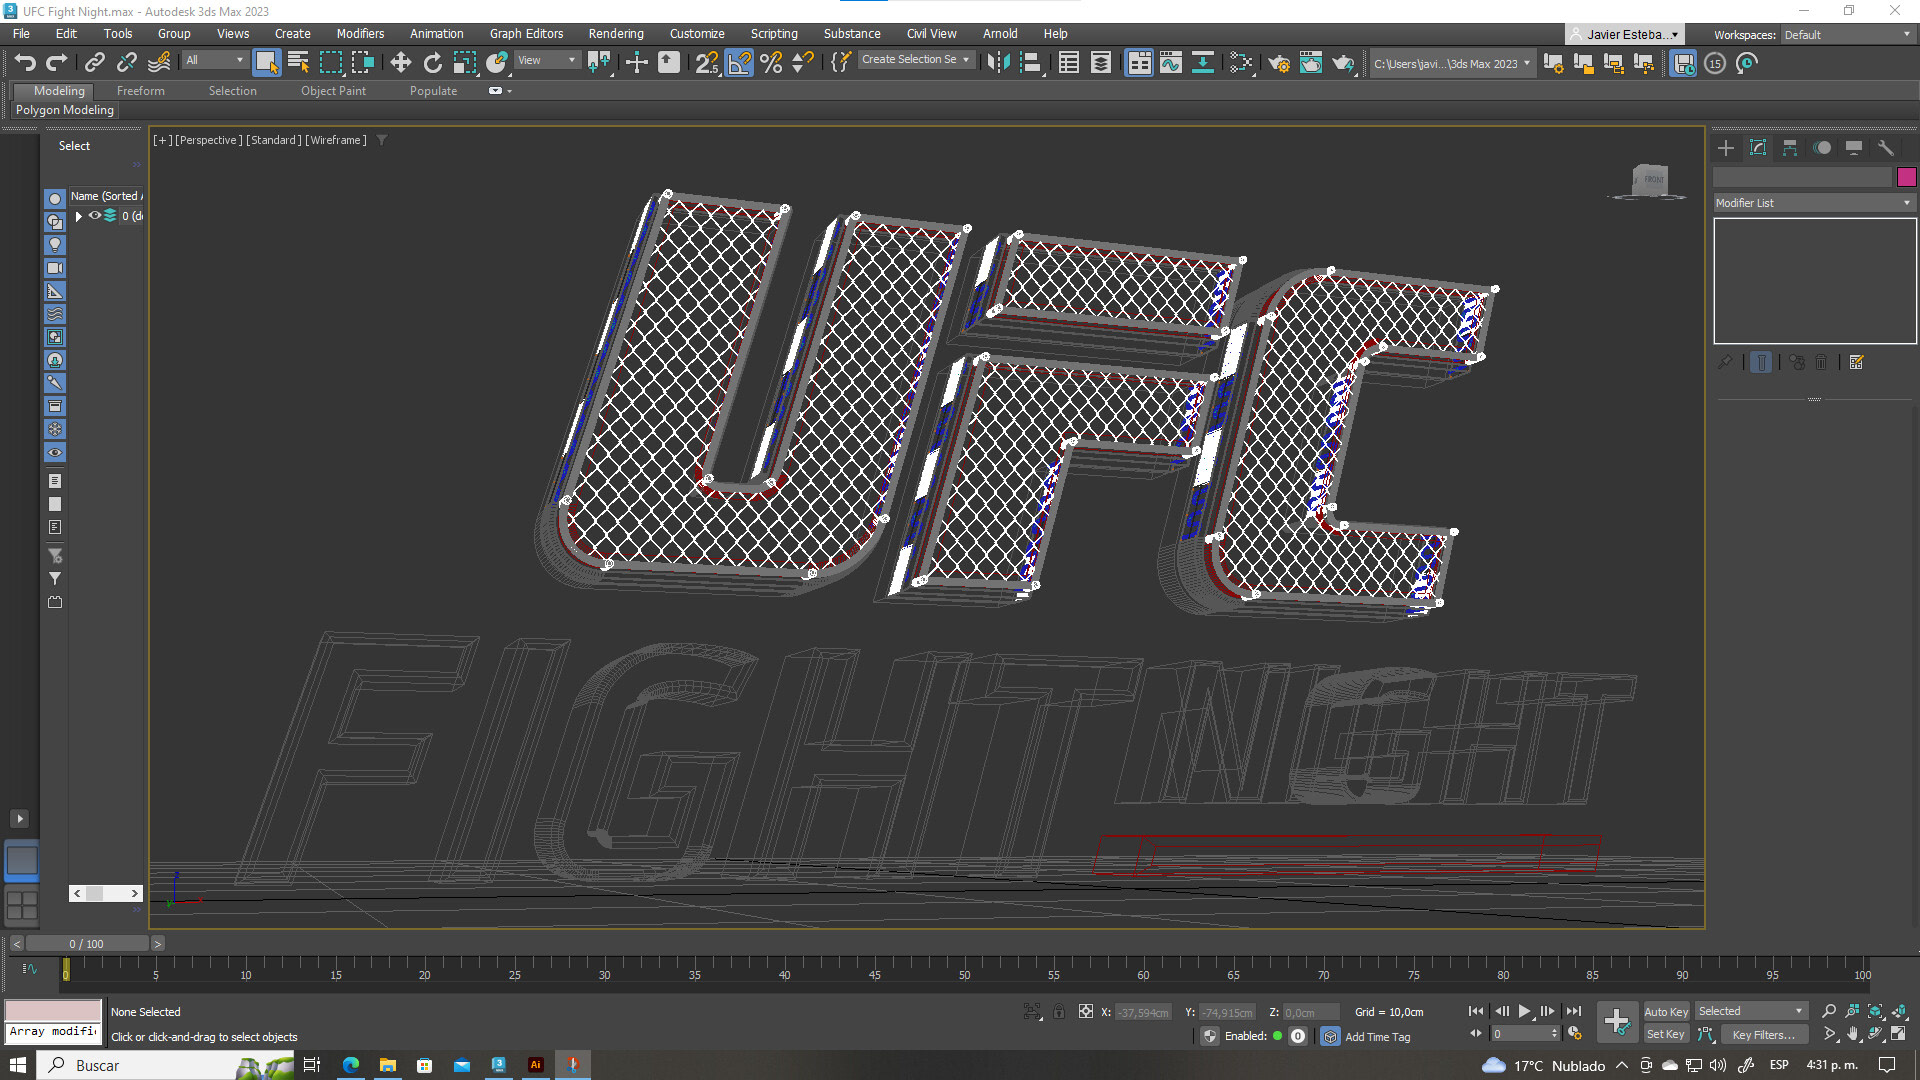
Task: Open the Curve Editor icon
Action: [x=1170, y=63]
